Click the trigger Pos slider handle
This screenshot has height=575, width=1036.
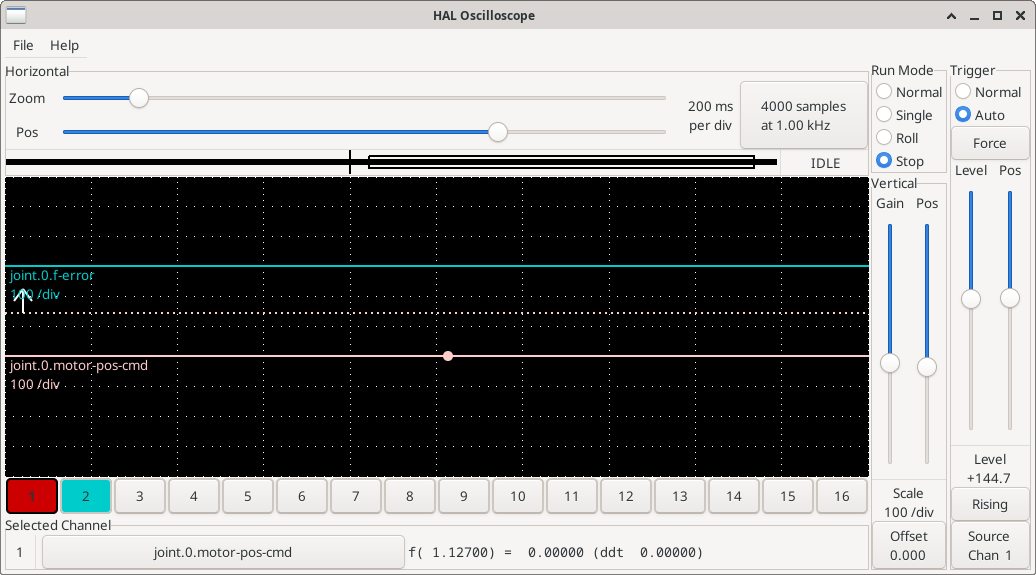click(x=1010, y=298)
